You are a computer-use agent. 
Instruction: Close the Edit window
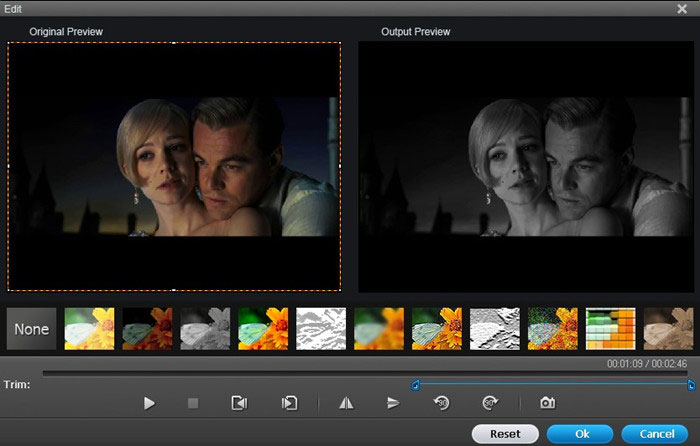click(x=682, y=8)
